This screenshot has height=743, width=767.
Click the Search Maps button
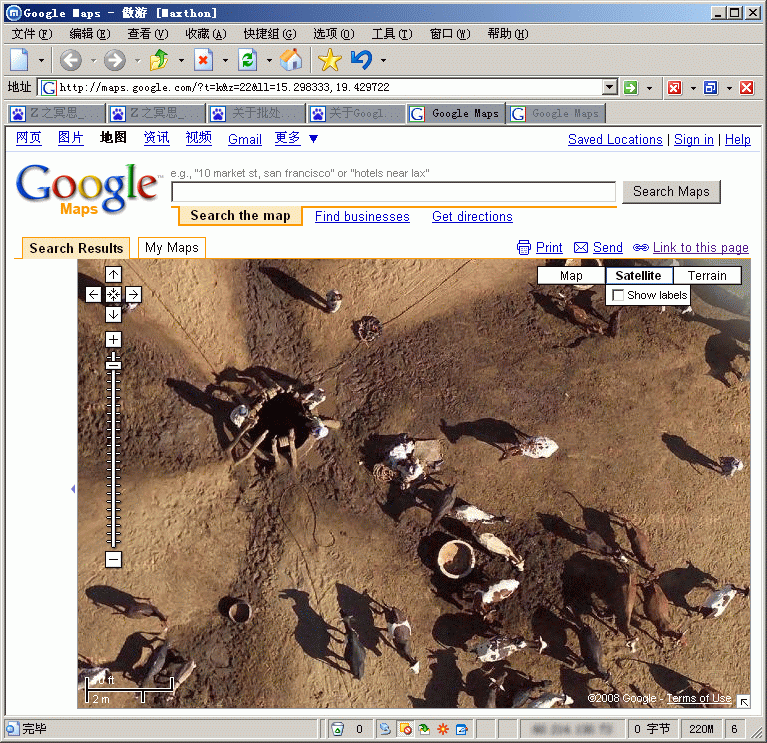pyautogui.click(x=671, y=191)
